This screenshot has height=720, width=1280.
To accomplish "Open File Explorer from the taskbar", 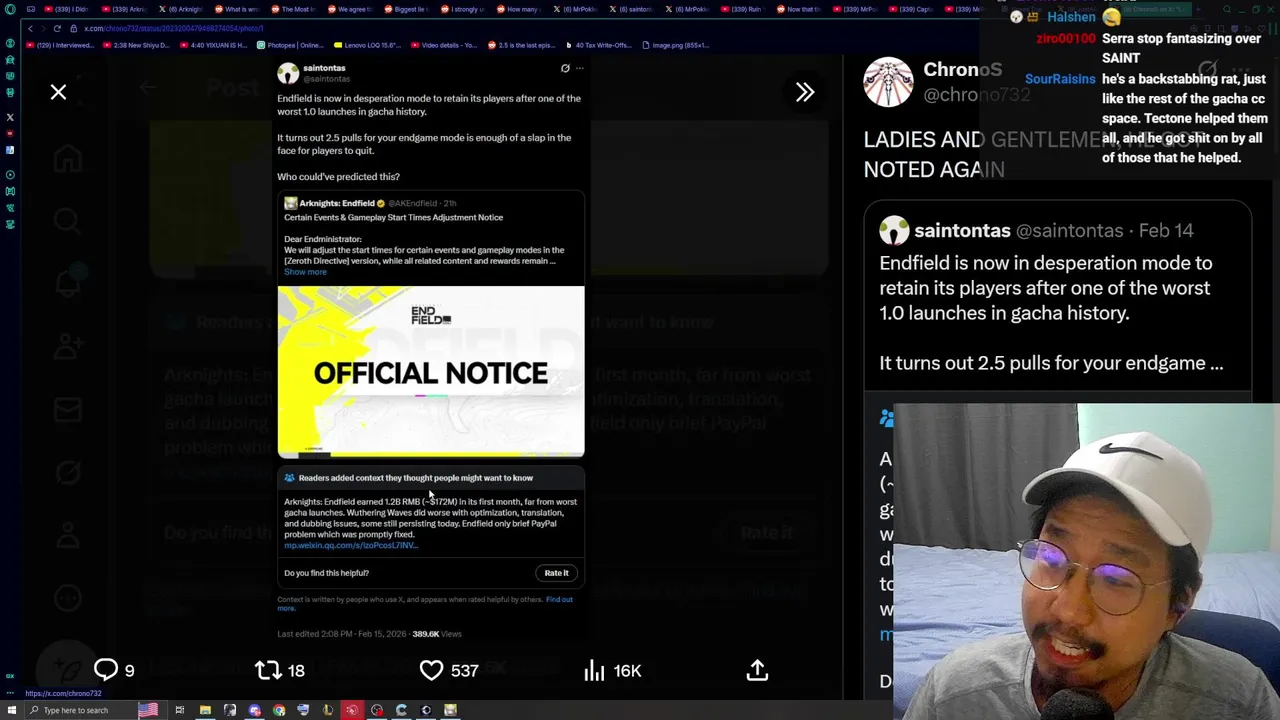I will tap(205, 710).
